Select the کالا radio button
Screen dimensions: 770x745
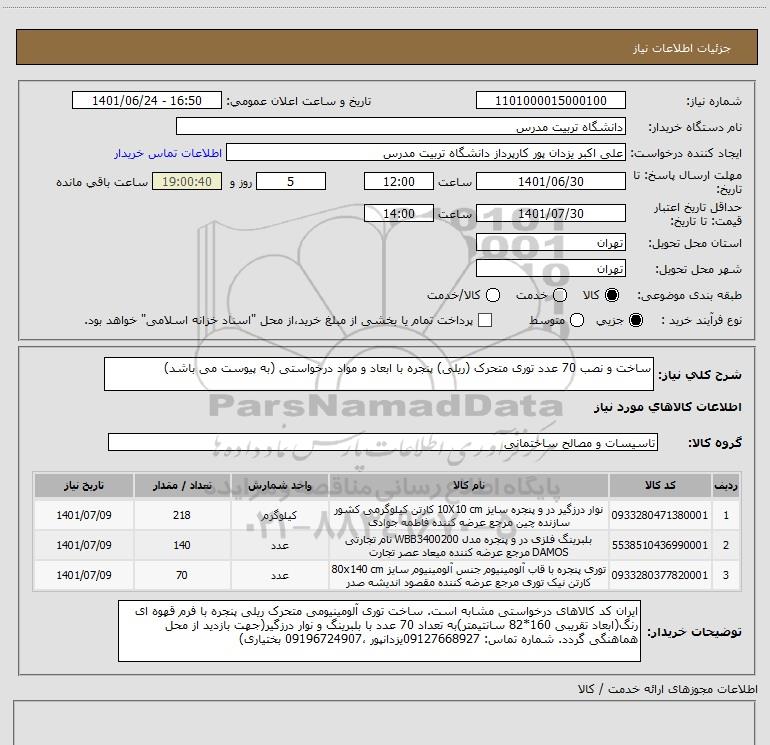[612, 295]
